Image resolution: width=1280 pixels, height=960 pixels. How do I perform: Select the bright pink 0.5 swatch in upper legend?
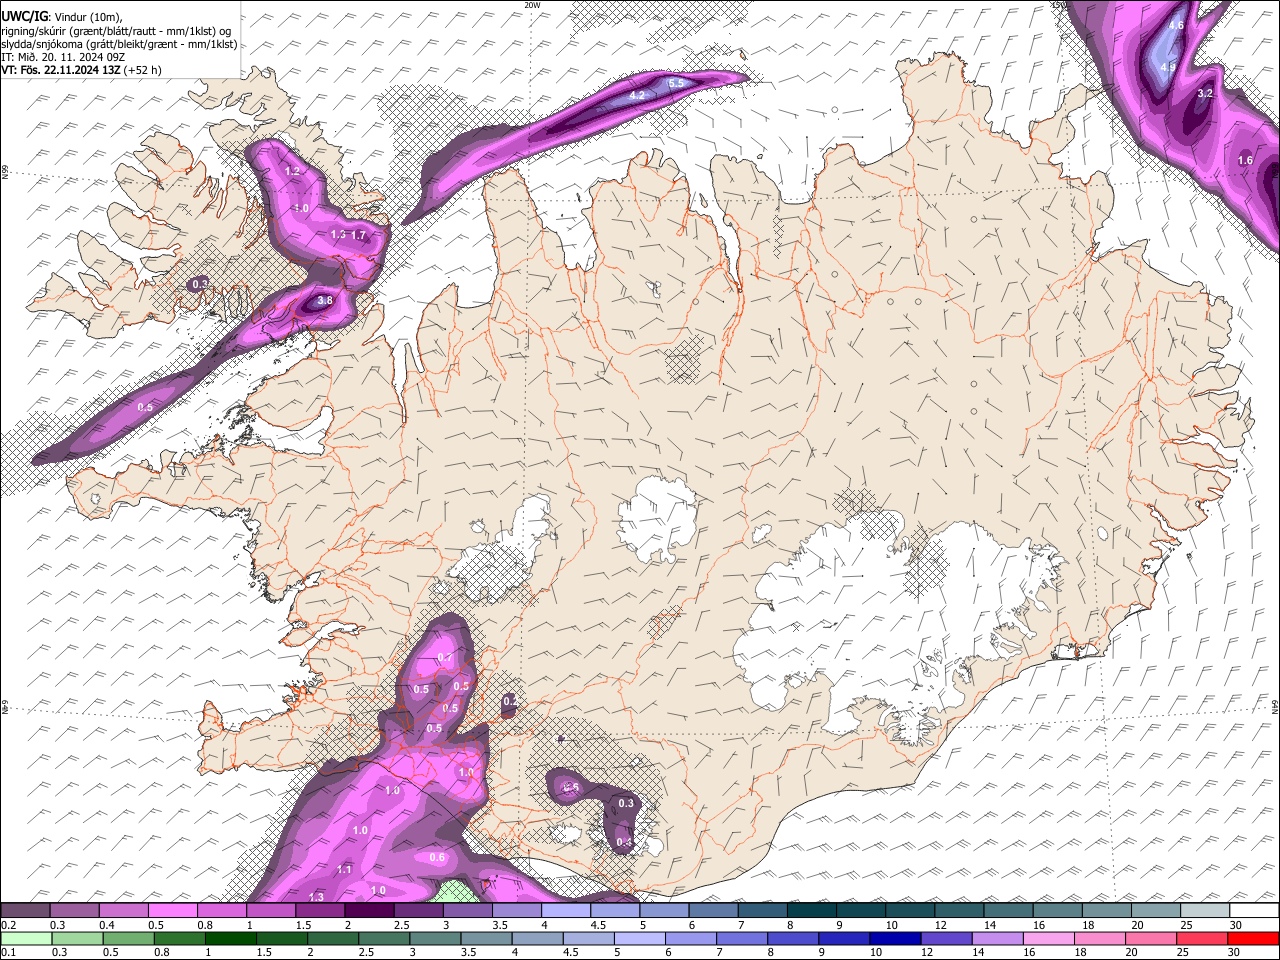[172, 911]
